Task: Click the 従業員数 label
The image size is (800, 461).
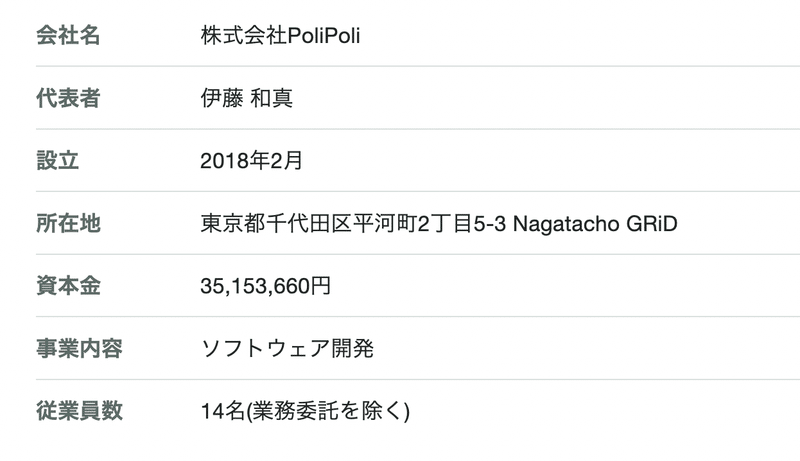Action: [79, 411]
